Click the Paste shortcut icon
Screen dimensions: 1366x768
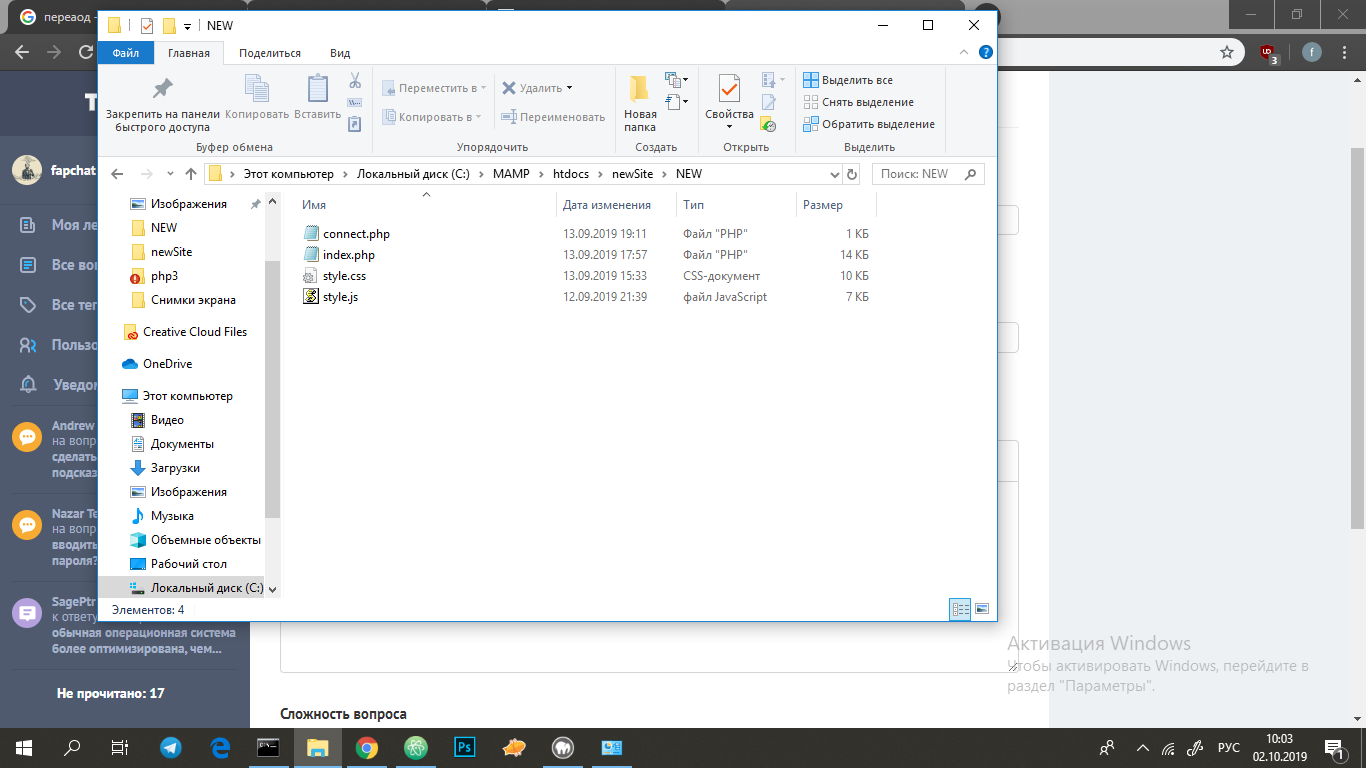coord(355,124)
